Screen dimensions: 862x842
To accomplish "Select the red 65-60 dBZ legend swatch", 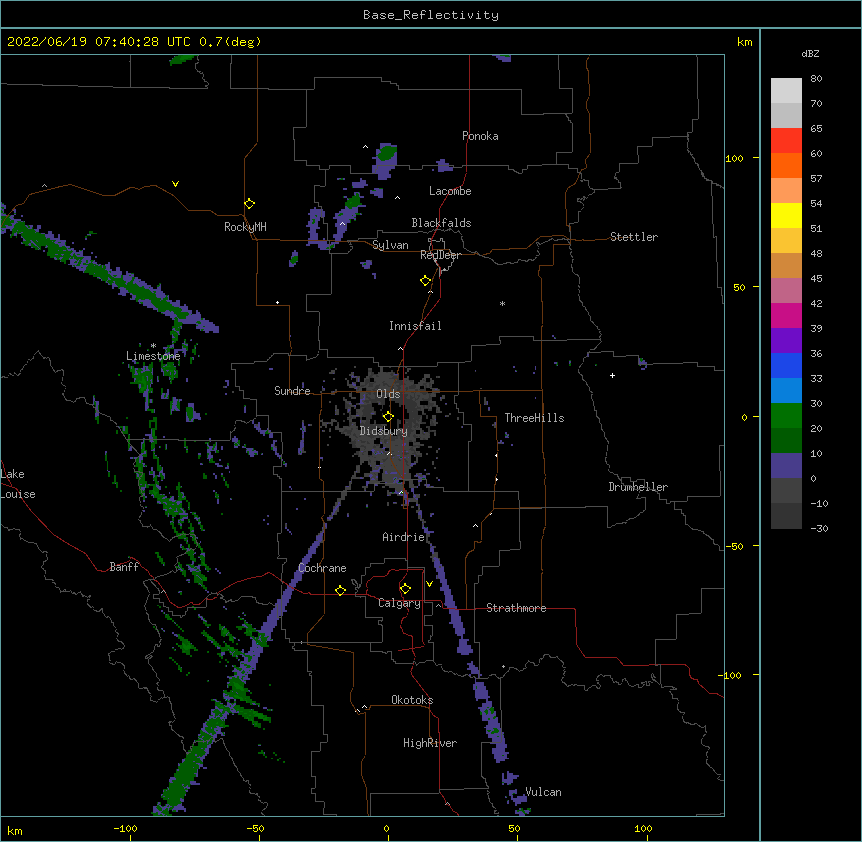I will (x=786, y=141).
